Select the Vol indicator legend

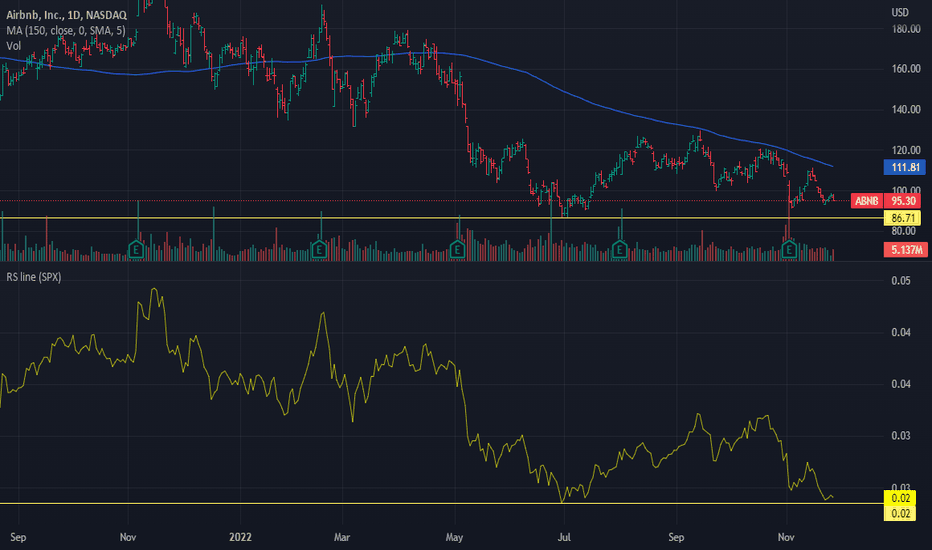(14, 46)
